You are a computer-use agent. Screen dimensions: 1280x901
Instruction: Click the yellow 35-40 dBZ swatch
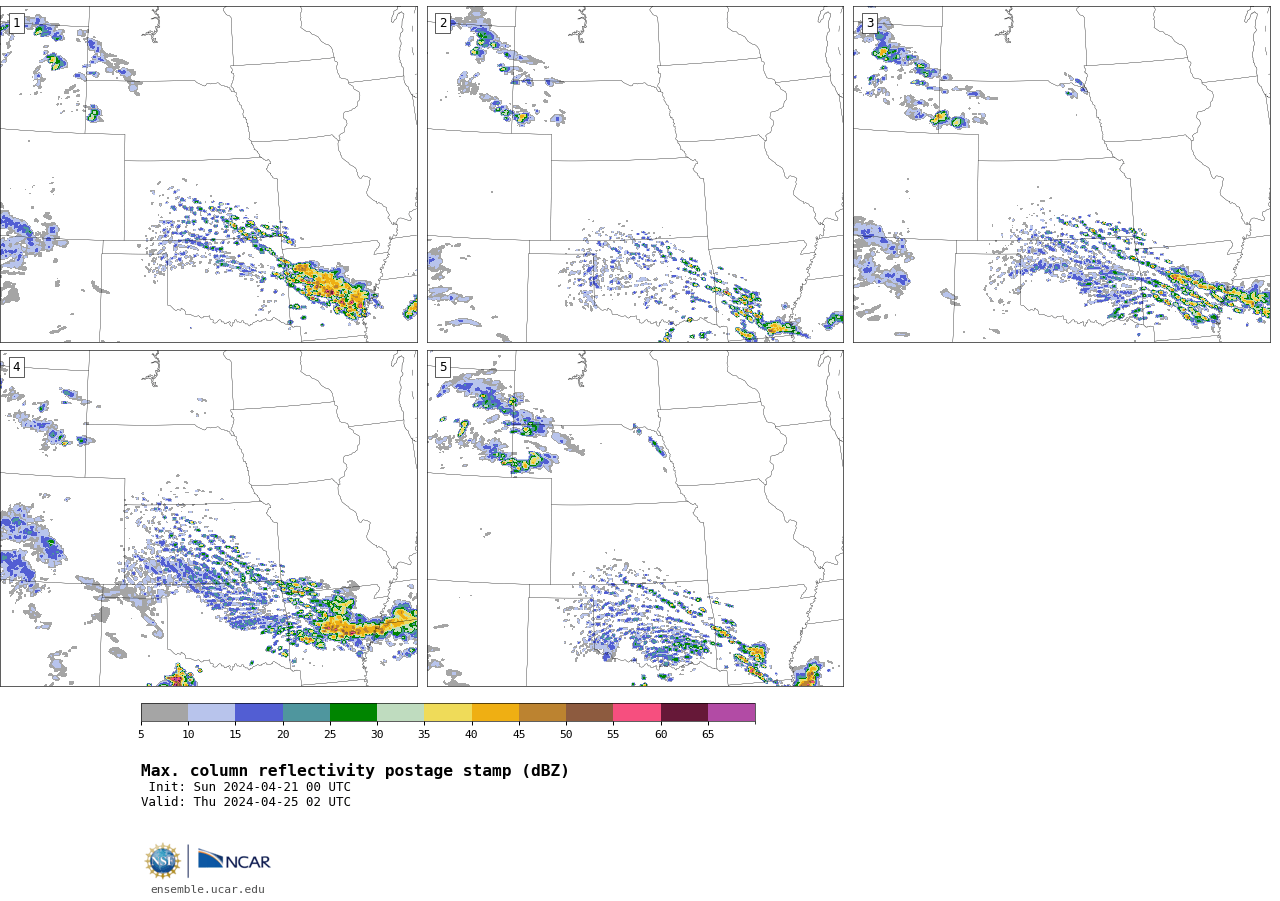click(448, 712)
